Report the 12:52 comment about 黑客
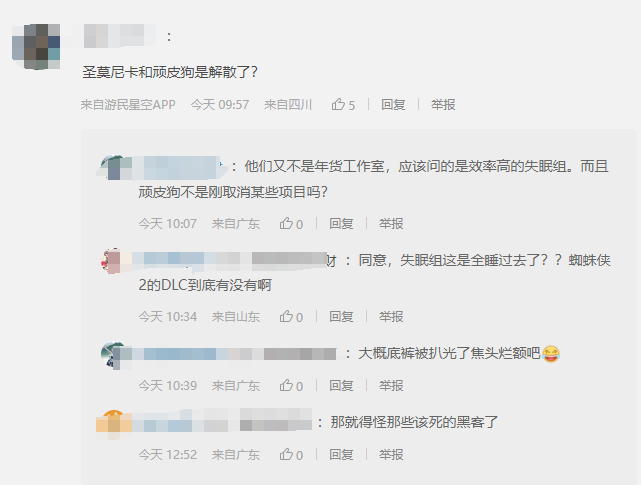This screenshot has width=641, height=485. (391, 455)
